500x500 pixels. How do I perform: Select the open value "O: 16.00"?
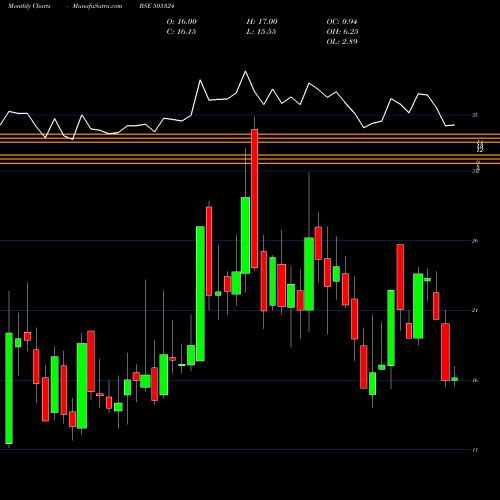182,22
